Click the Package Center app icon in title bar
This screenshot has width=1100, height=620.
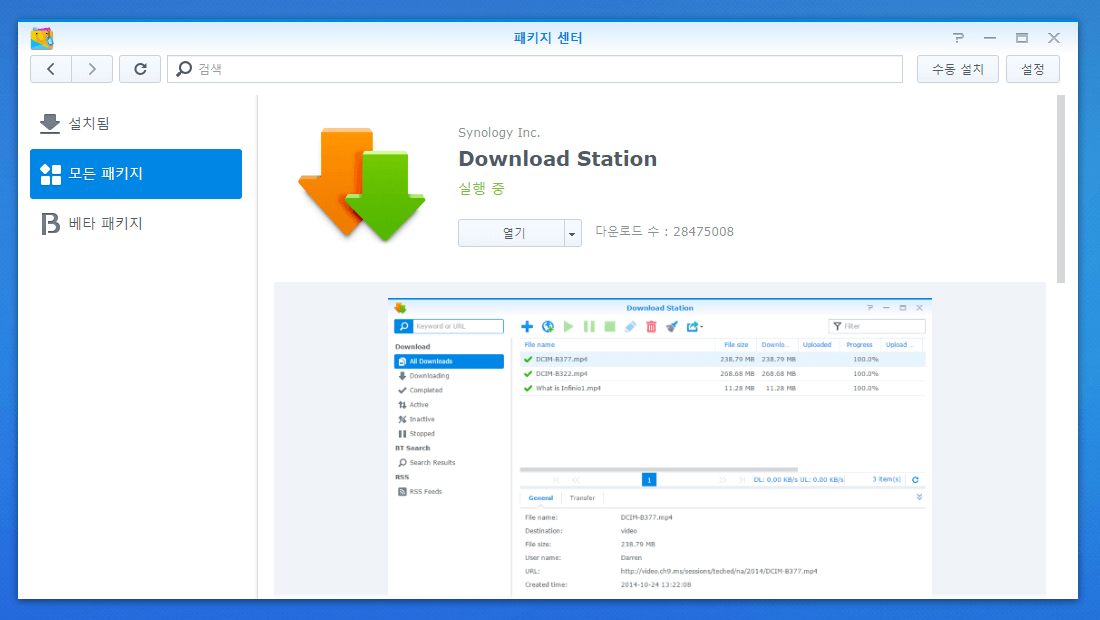point(42,38)
